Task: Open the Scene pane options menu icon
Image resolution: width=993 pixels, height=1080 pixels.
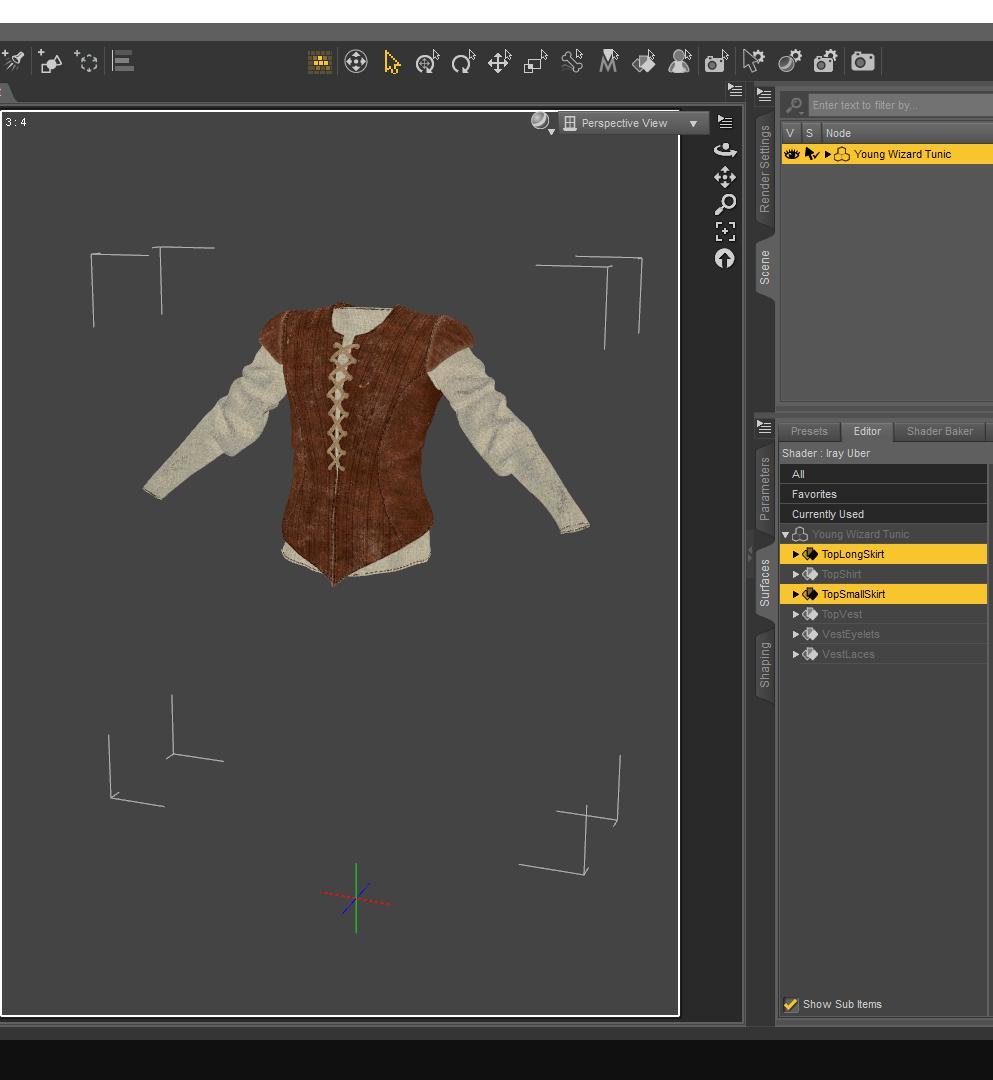Action: (x=764, y=95)
